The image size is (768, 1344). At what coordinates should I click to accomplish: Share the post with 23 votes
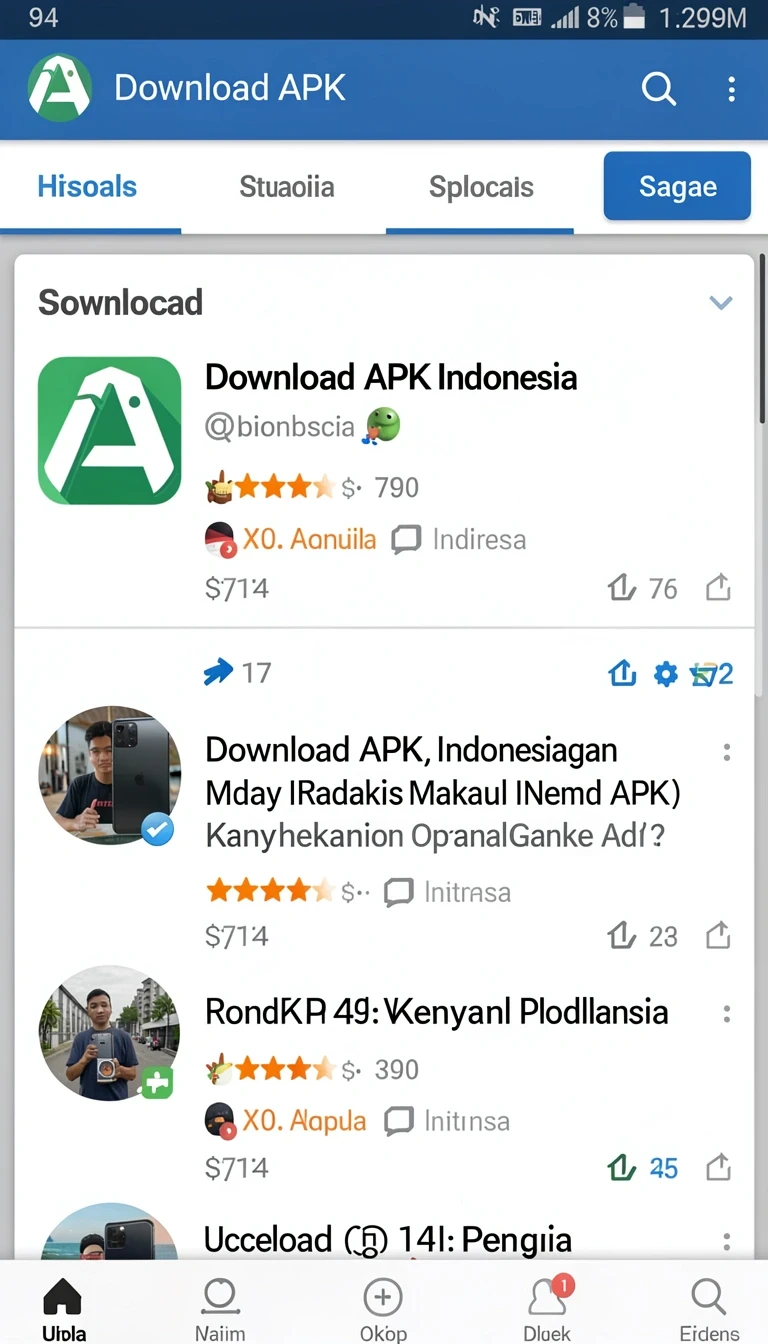(x=718, y=936)
